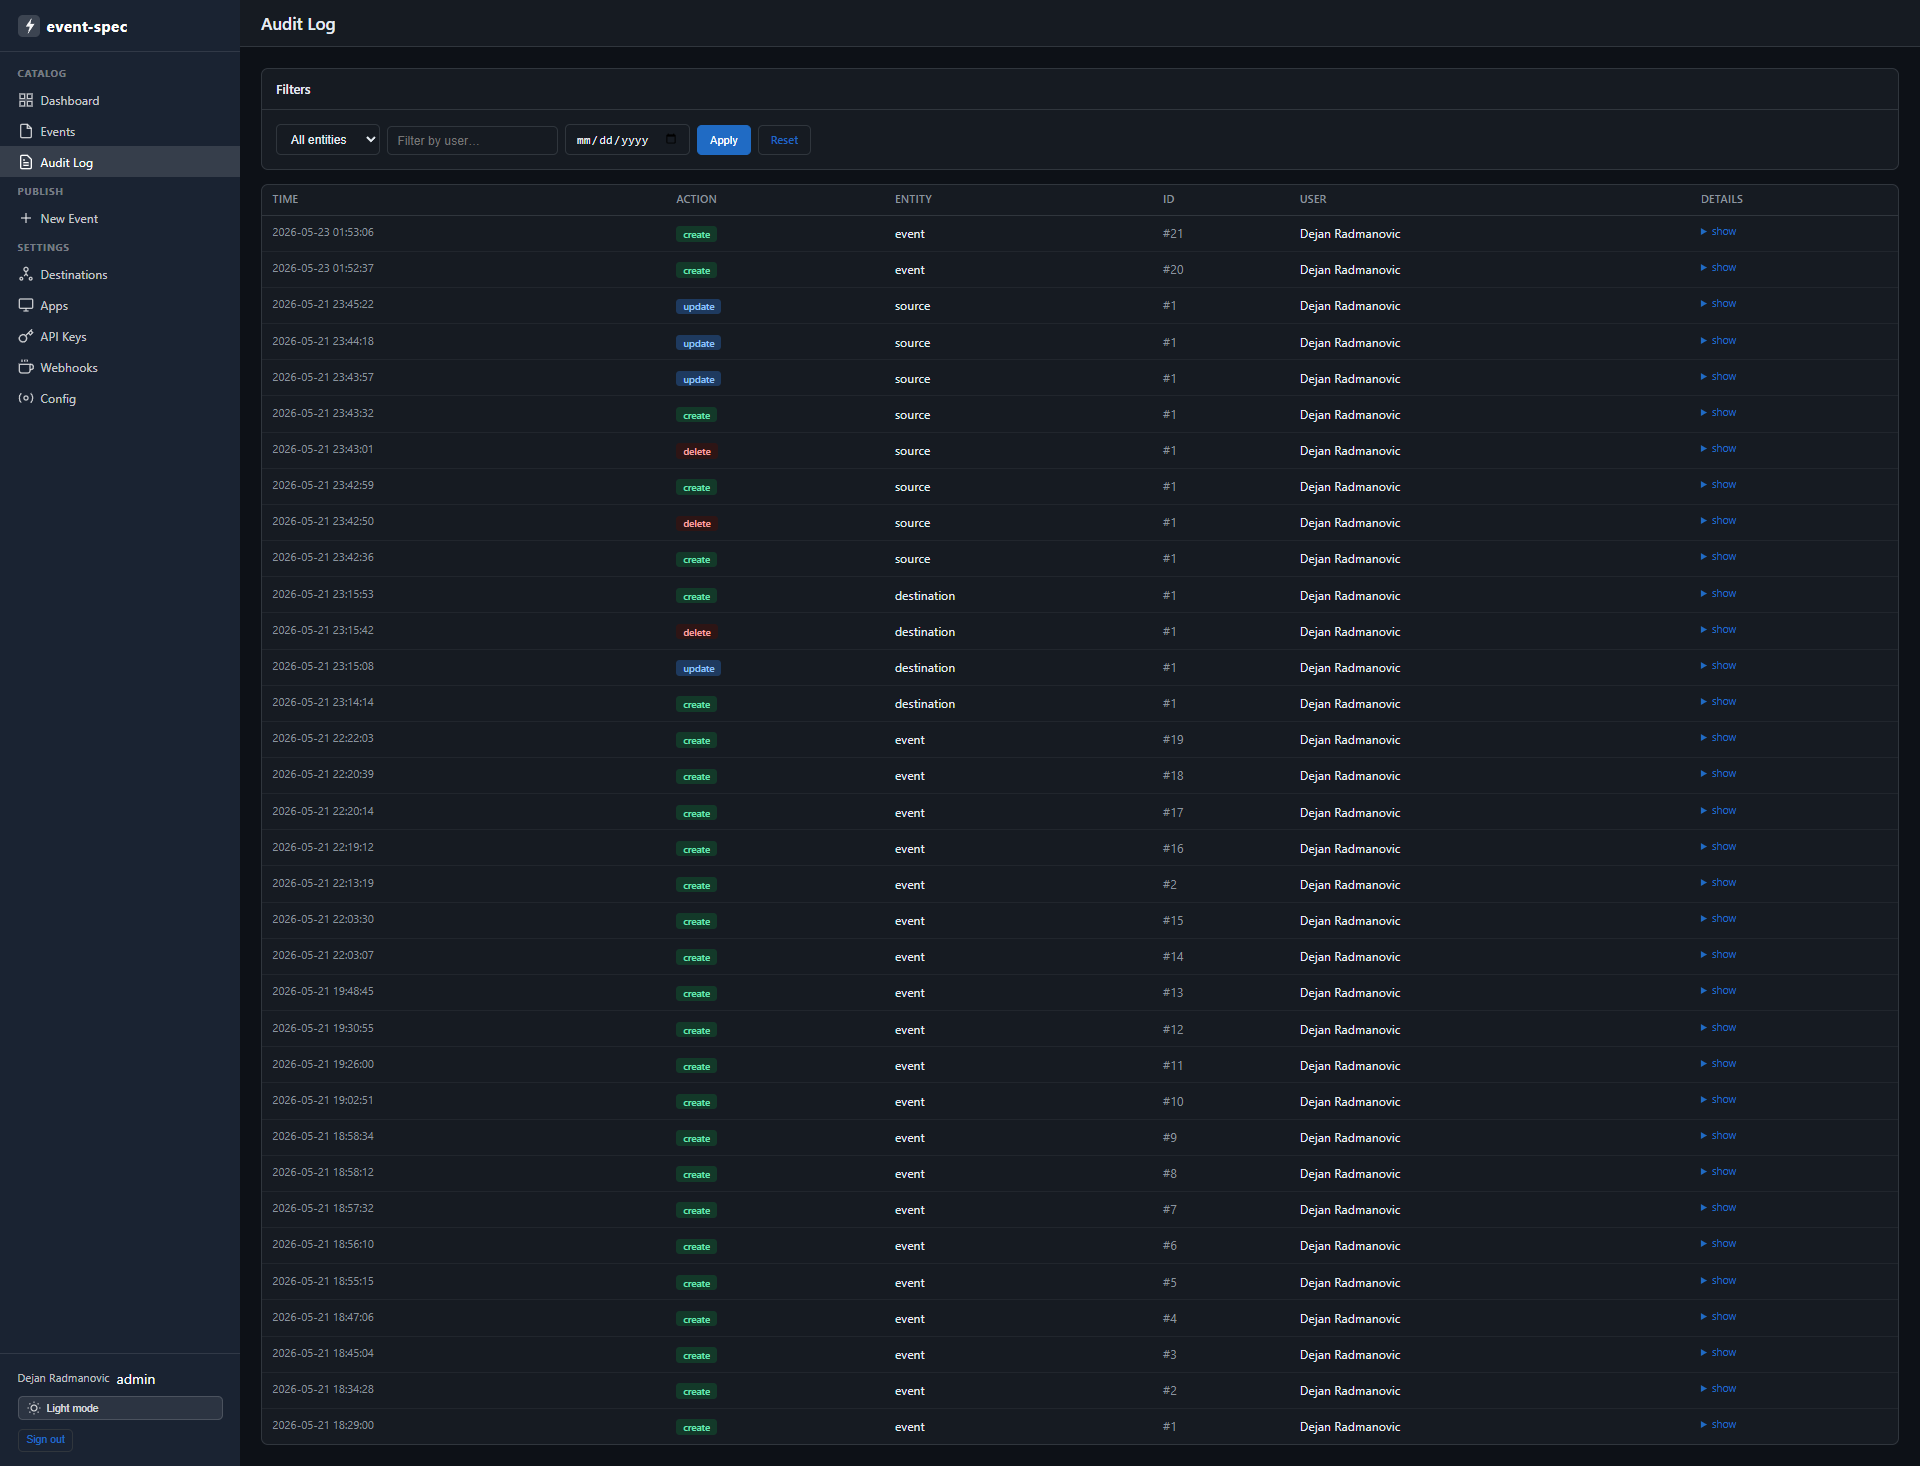Click the create badge for event #21

click(696, 235)
